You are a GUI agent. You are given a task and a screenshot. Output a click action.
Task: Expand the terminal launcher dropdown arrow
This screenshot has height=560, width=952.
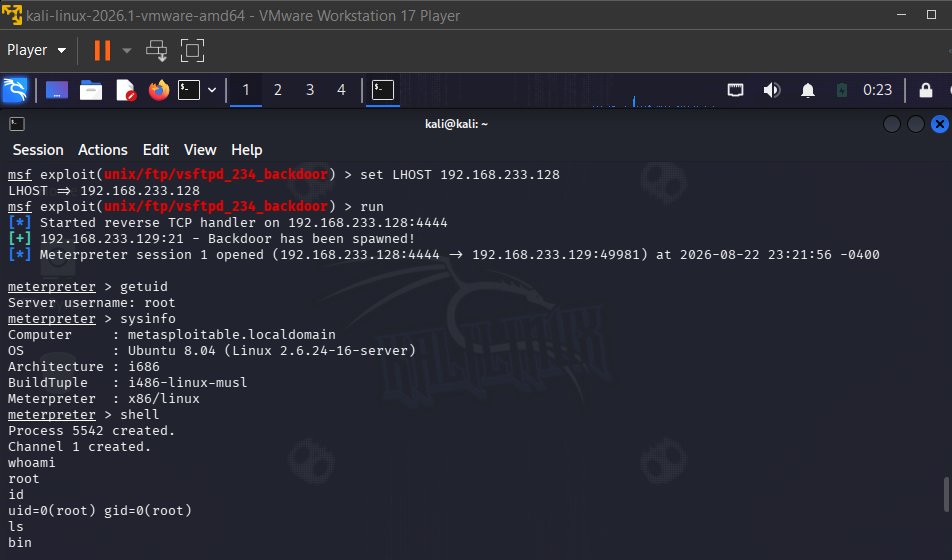coord(212,90)
